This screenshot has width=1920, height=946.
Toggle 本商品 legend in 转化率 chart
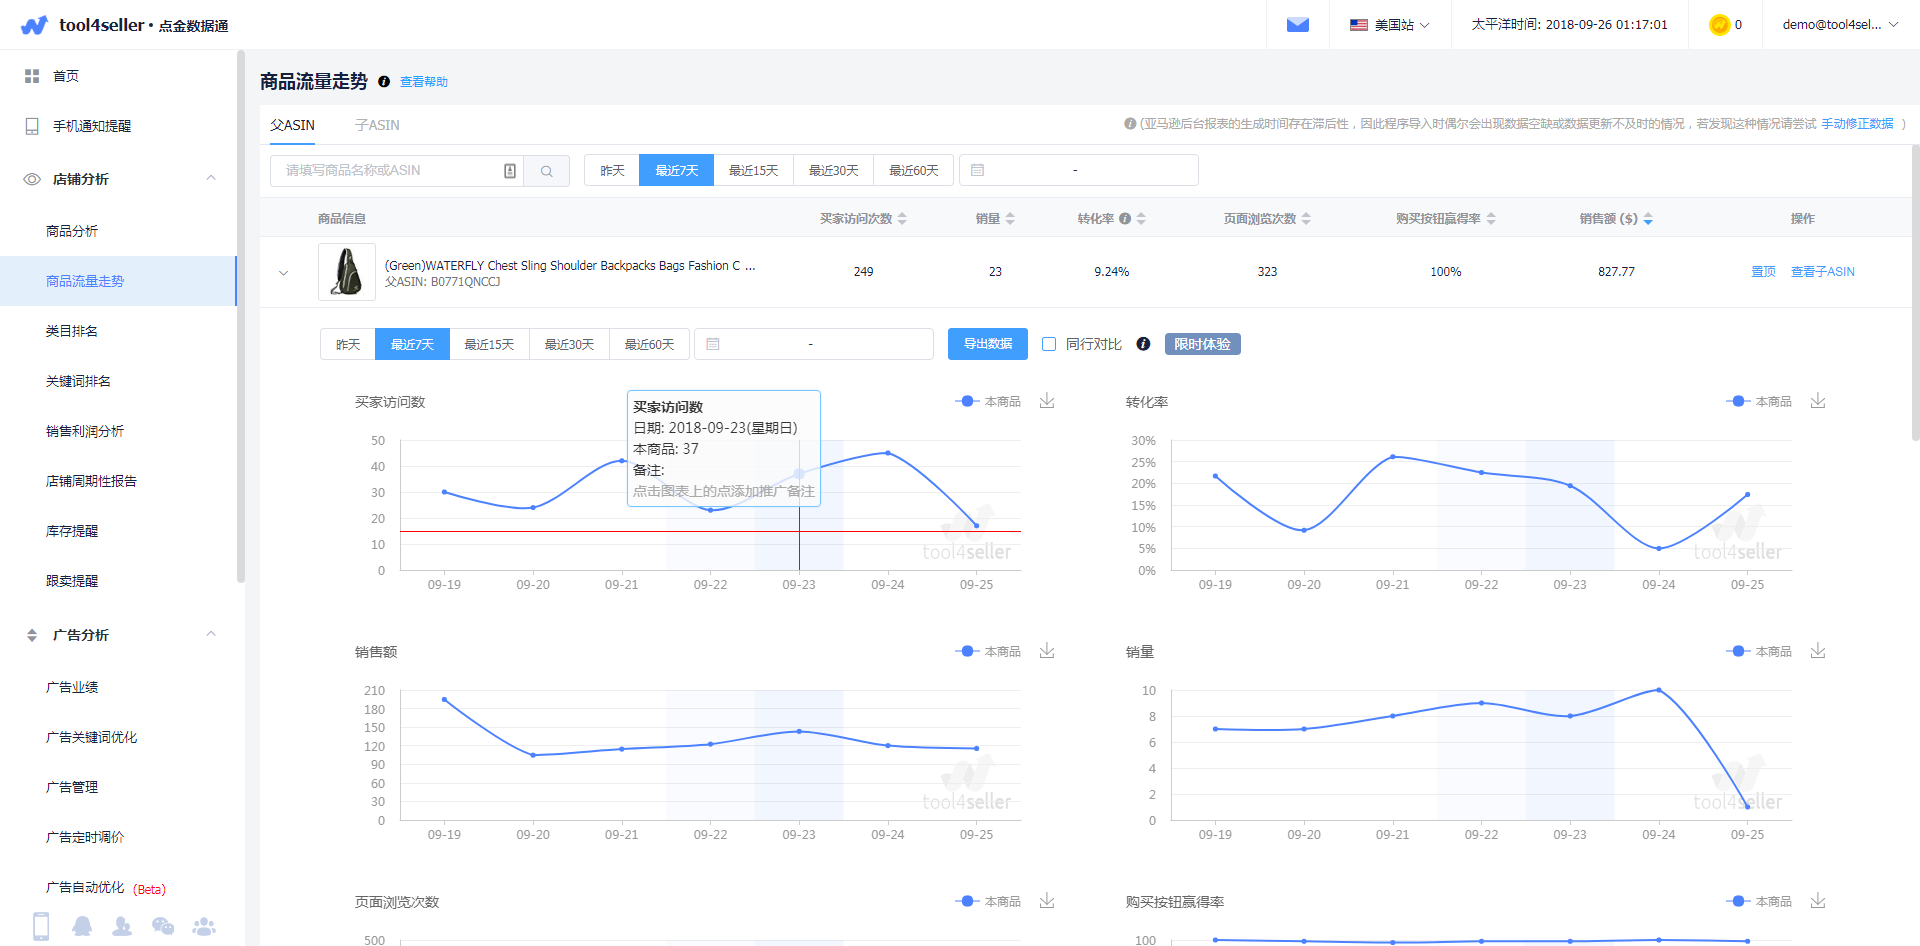1759,401
